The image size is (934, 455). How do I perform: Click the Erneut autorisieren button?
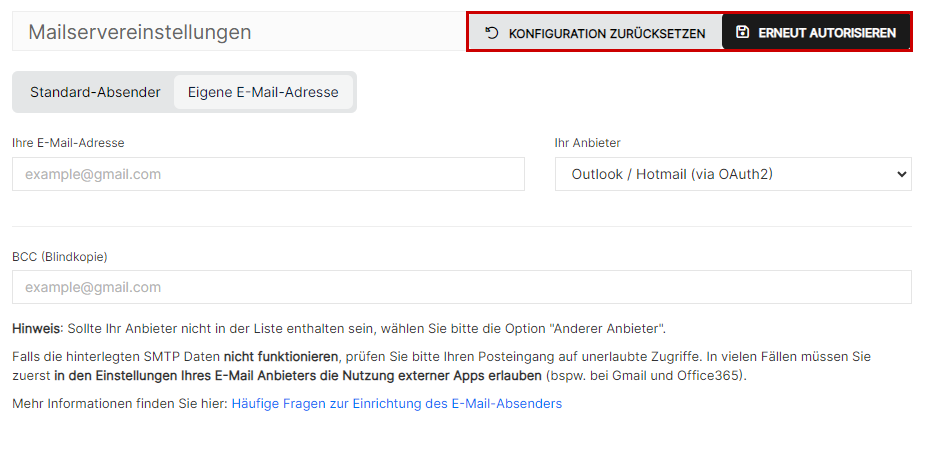point(815,32)
